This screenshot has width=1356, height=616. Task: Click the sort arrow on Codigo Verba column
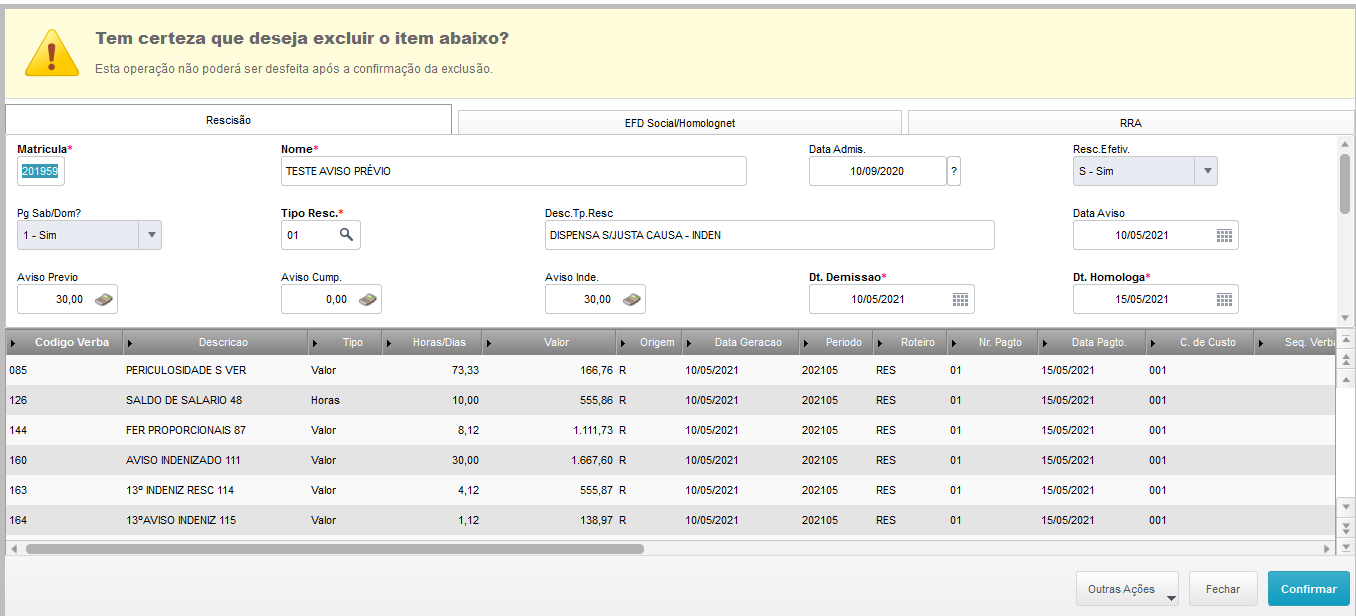pos(12,343)
